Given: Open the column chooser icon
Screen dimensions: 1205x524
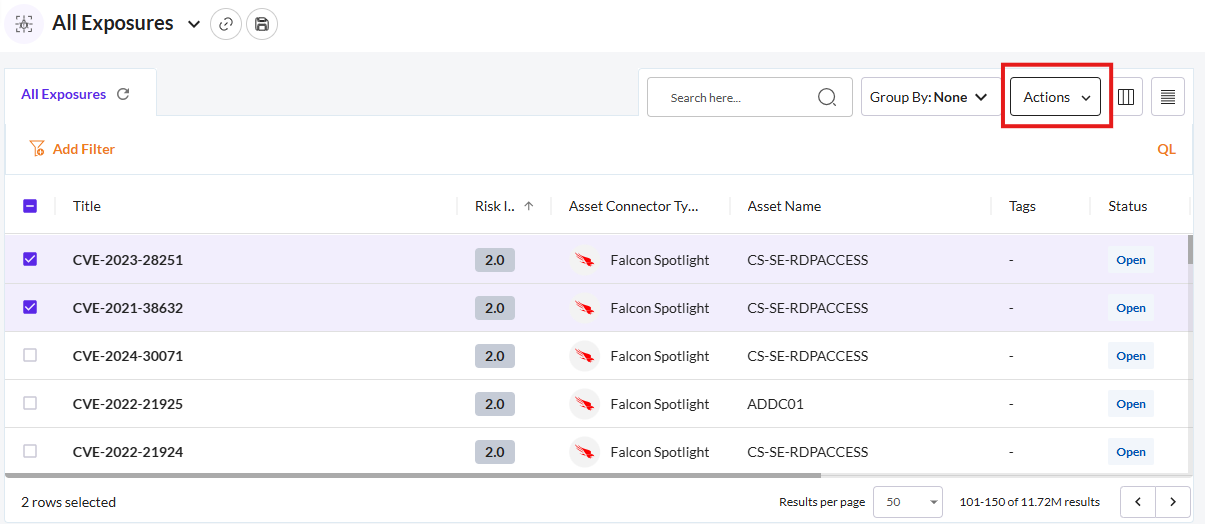Looking at the screenshot, I should click(x=1126, y=97).
